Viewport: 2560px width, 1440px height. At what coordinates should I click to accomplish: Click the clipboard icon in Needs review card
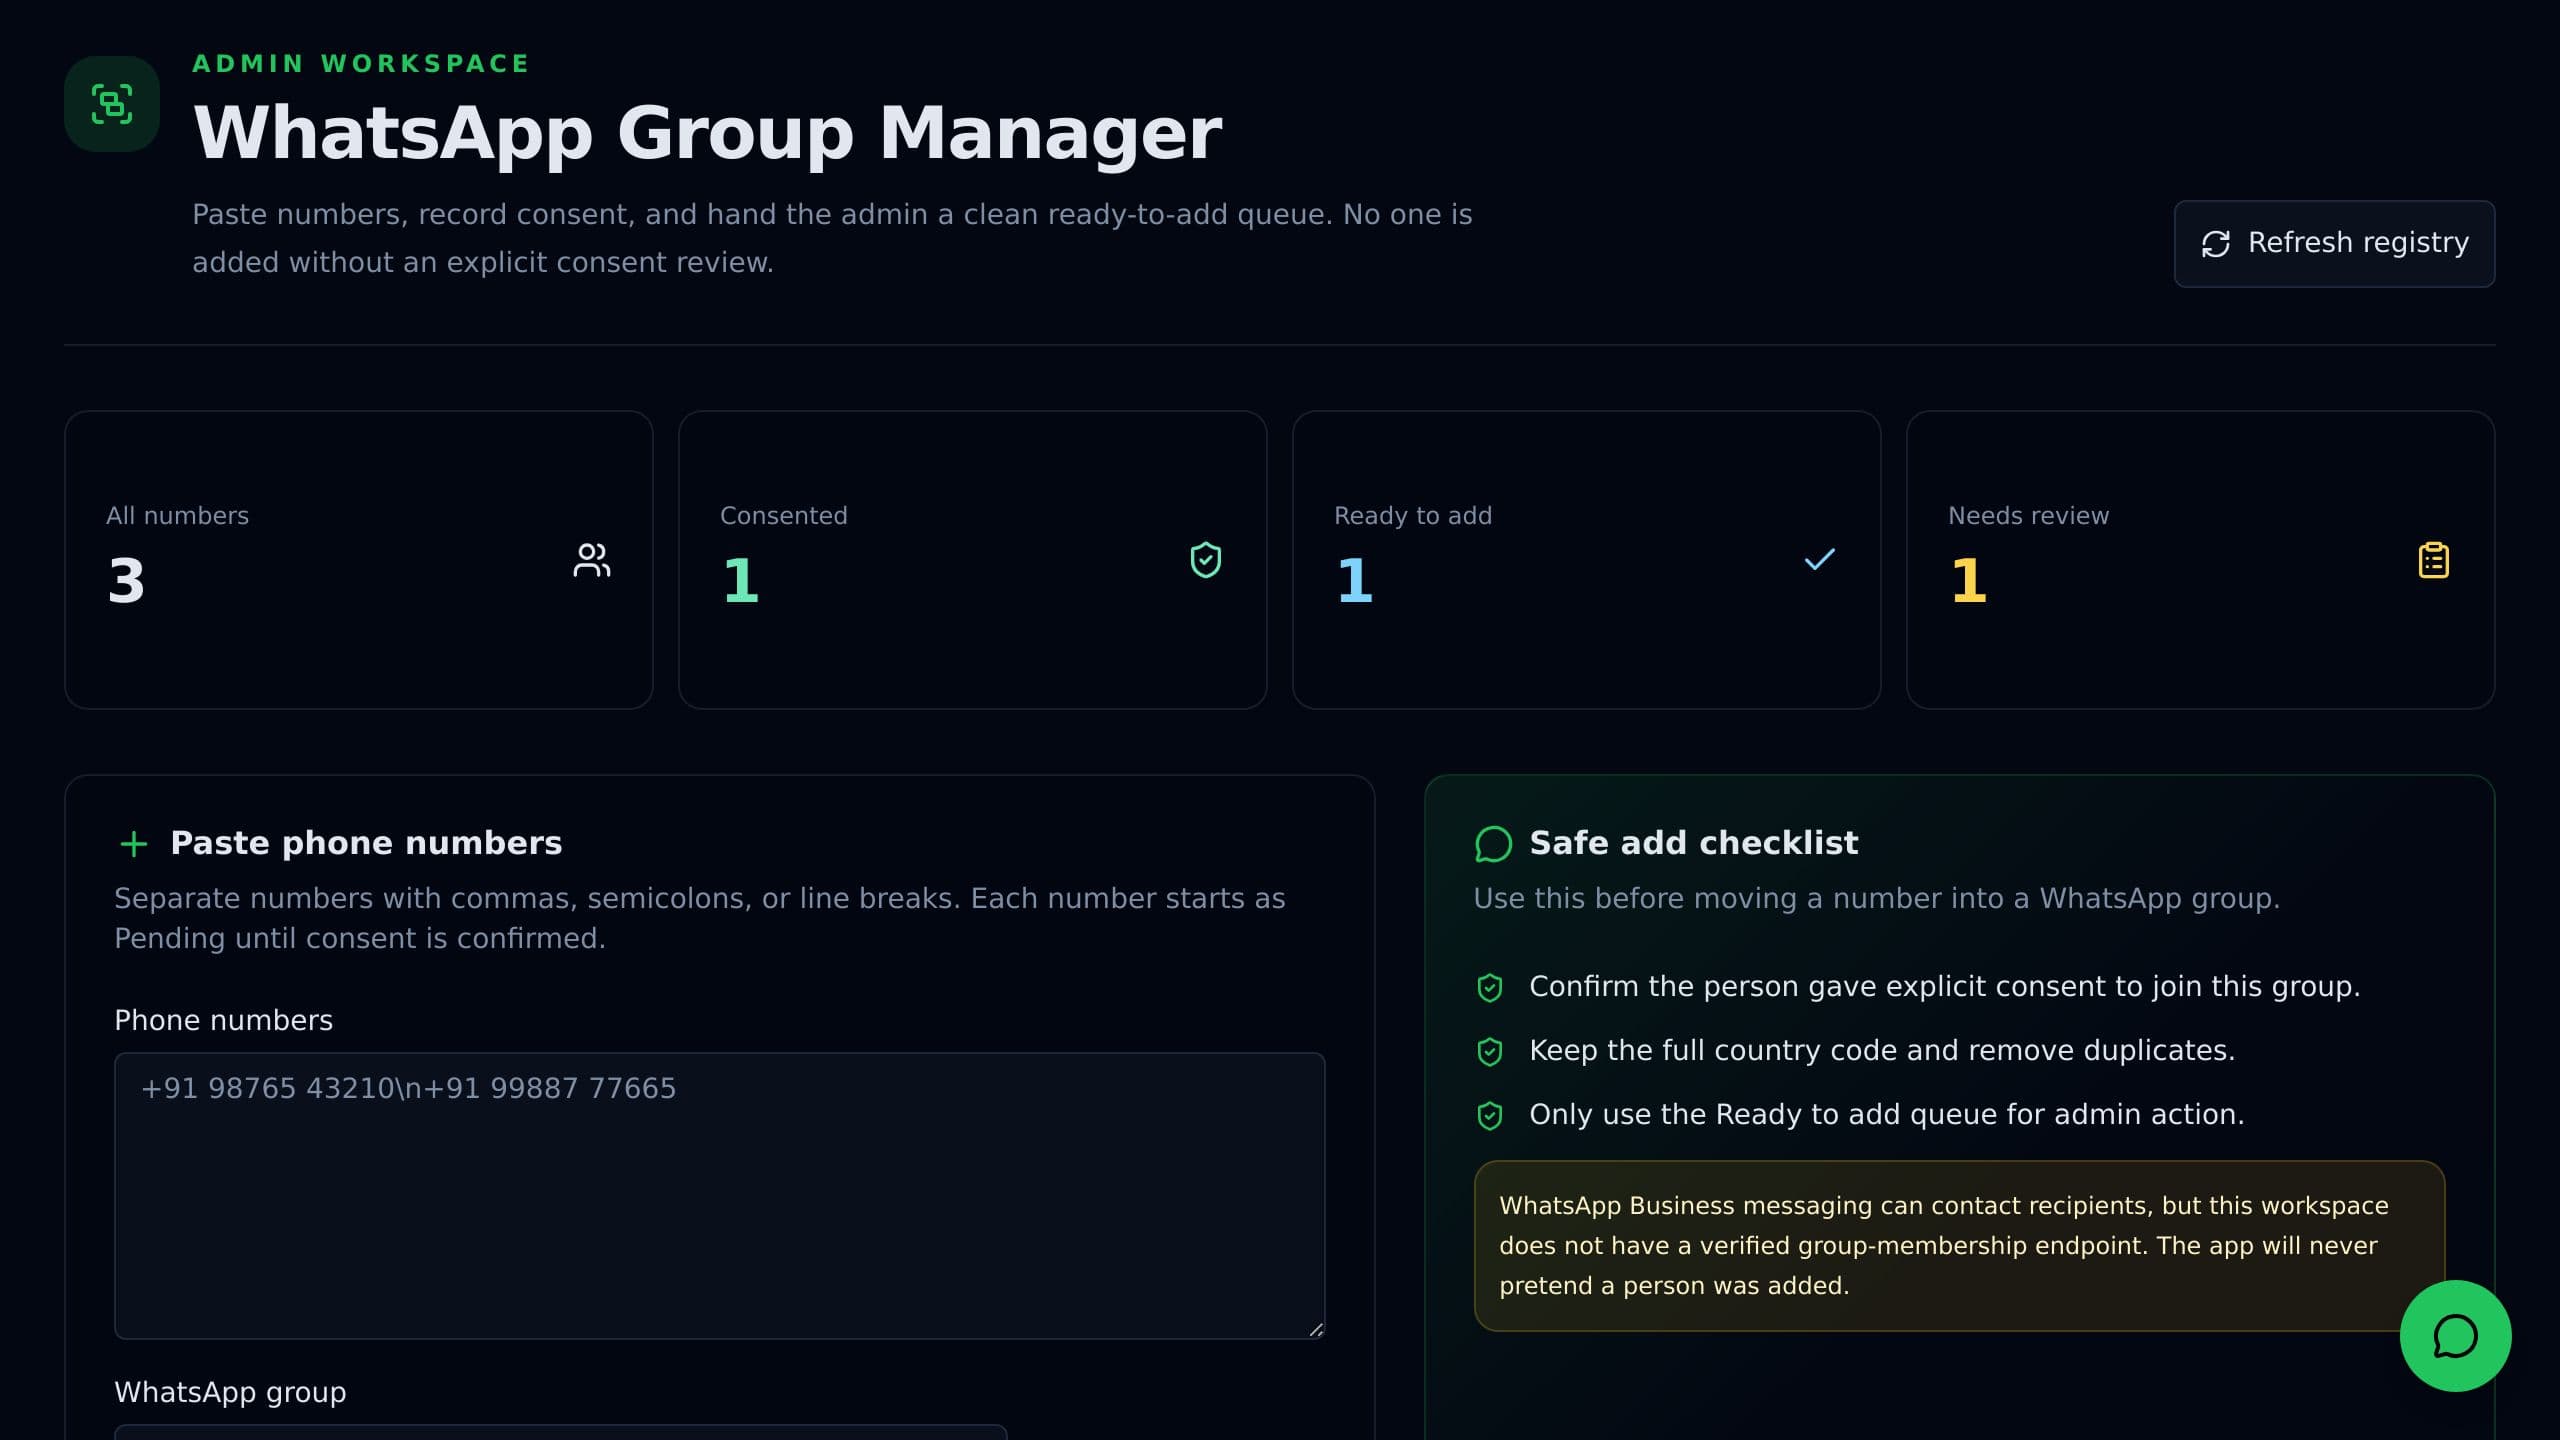(x=2434, y=560)
